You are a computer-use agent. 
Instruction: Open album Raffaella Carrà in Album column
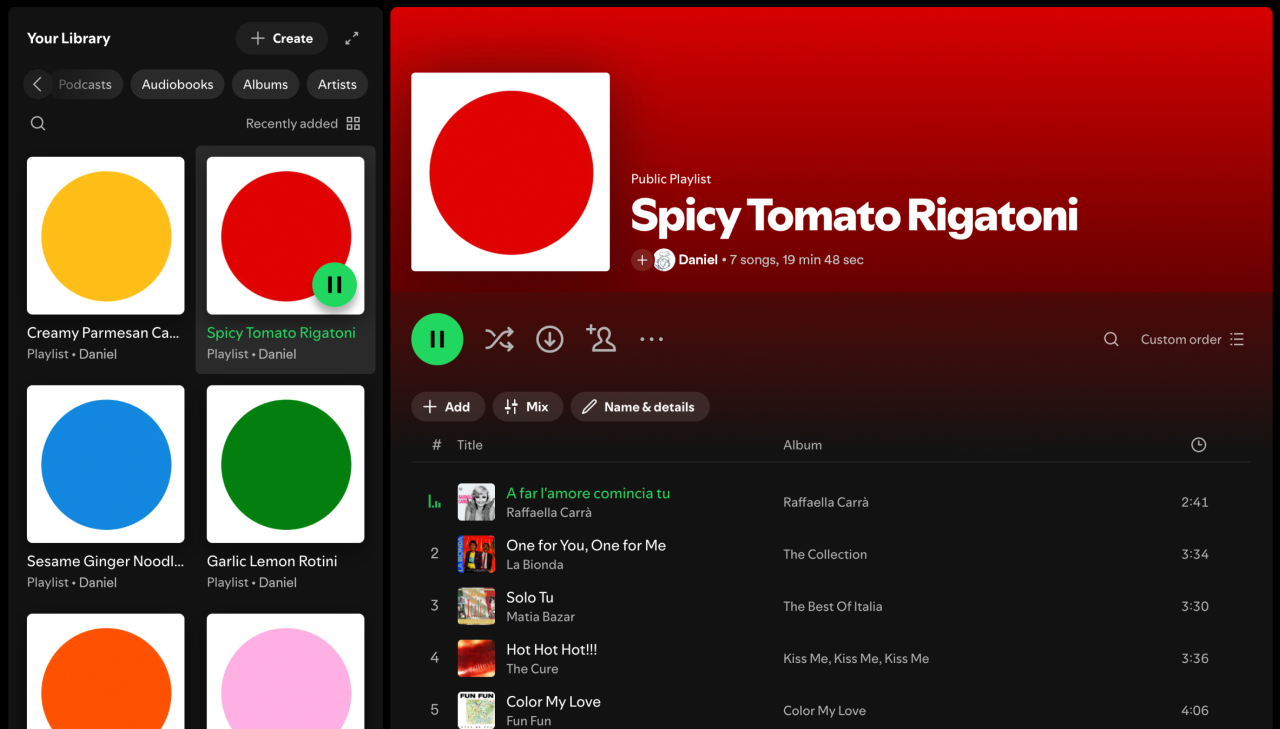tap(826, 502)
